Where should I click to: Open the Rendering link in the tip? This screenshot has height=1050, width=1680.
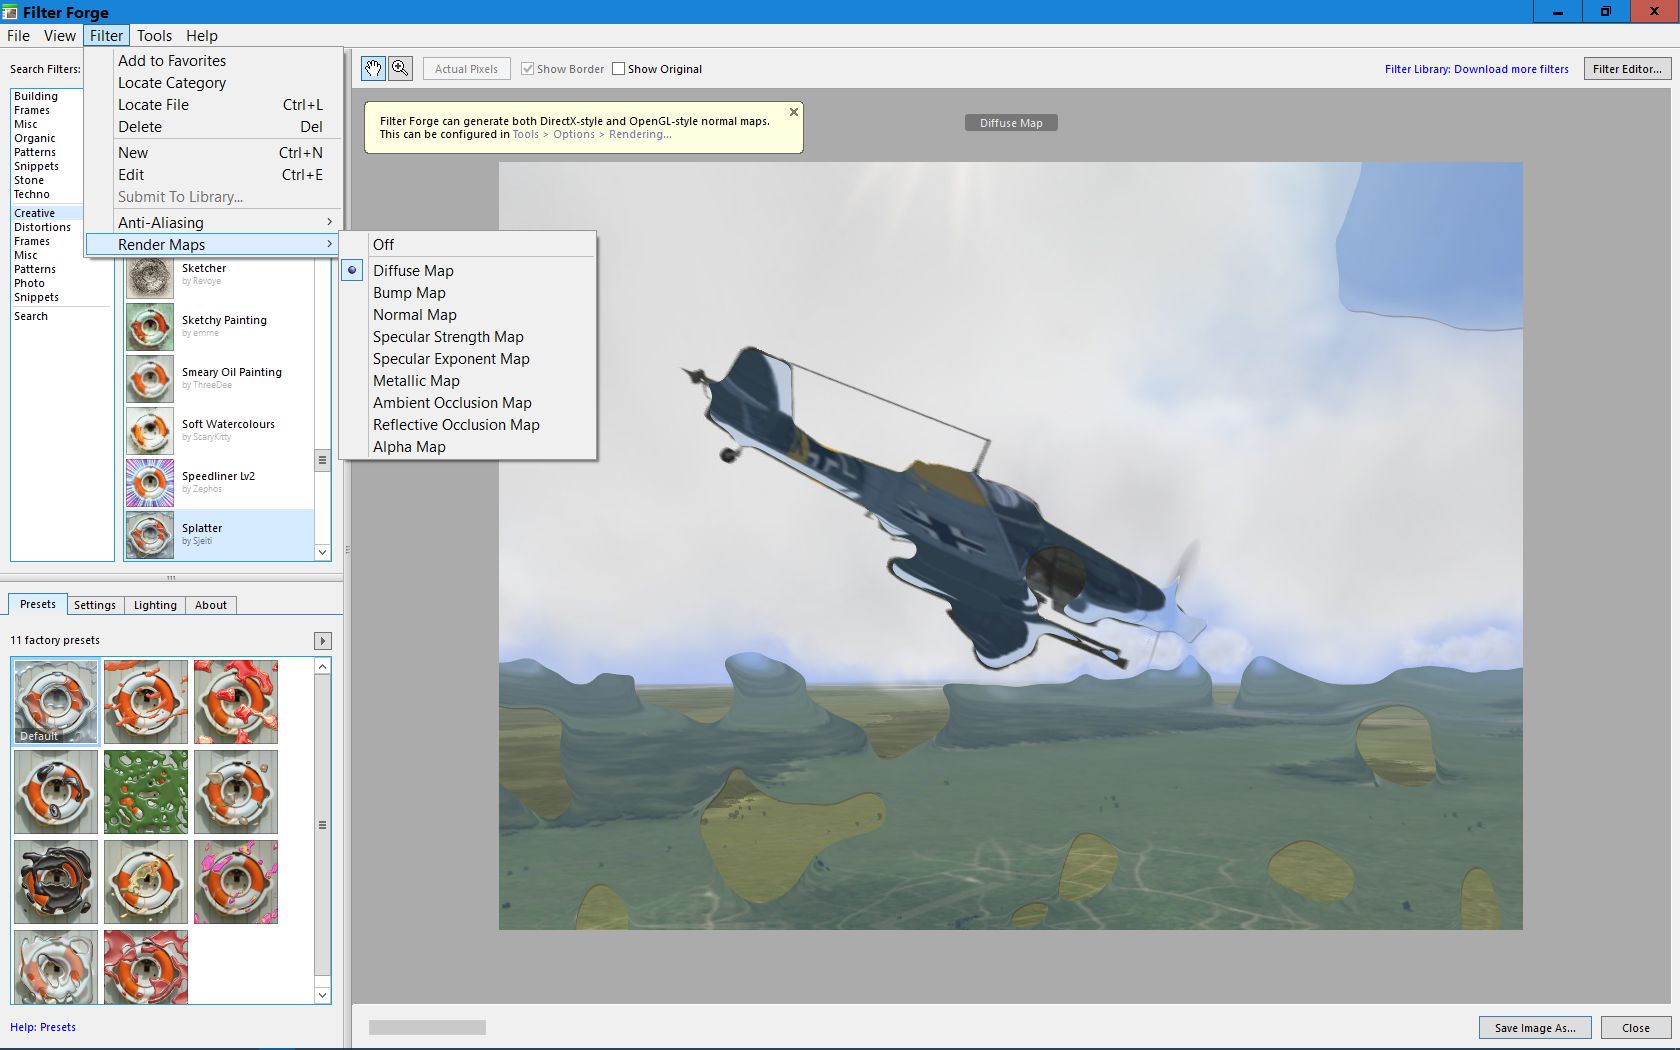[640, 134]
